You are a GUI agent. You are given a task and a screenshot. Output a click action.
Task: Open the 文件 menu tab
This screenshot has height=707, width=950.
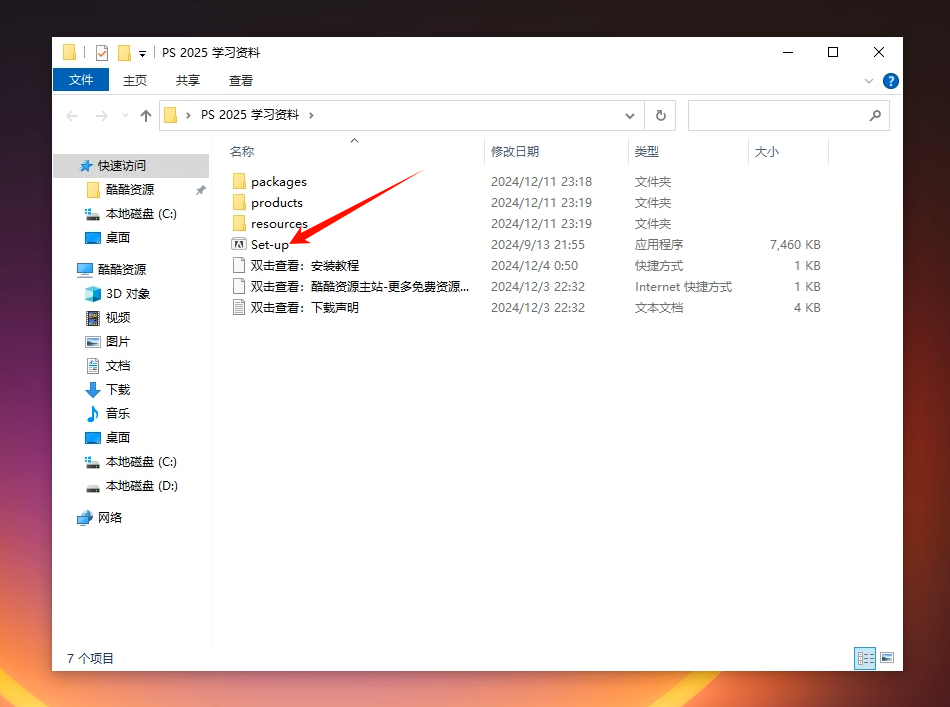point(81,80)
